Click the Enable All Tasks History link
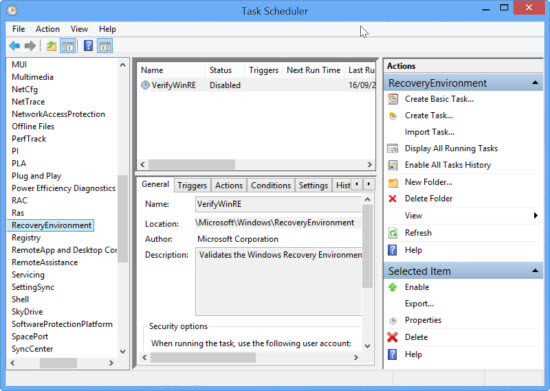 448,165
